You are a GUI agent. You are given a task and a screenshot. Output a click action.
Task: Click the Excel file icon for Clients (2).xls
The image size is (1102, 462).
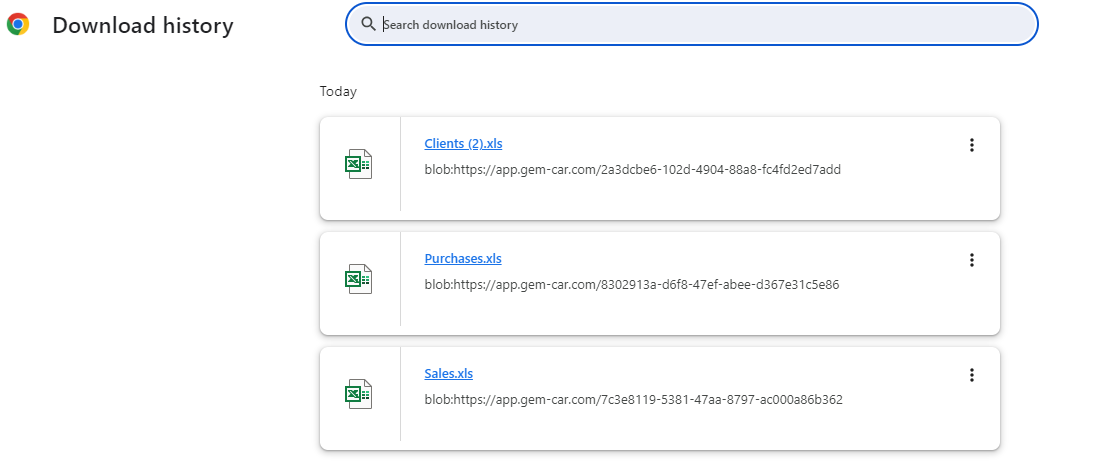pyautogui.click(x=358, y=165)
